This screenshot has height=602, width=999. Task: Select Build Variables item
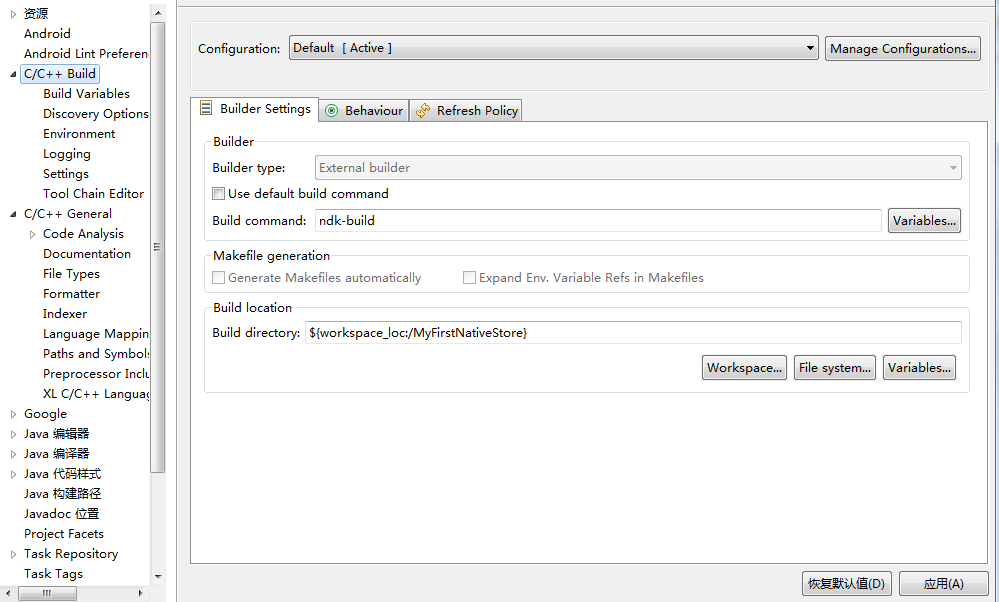click(86, 94)
